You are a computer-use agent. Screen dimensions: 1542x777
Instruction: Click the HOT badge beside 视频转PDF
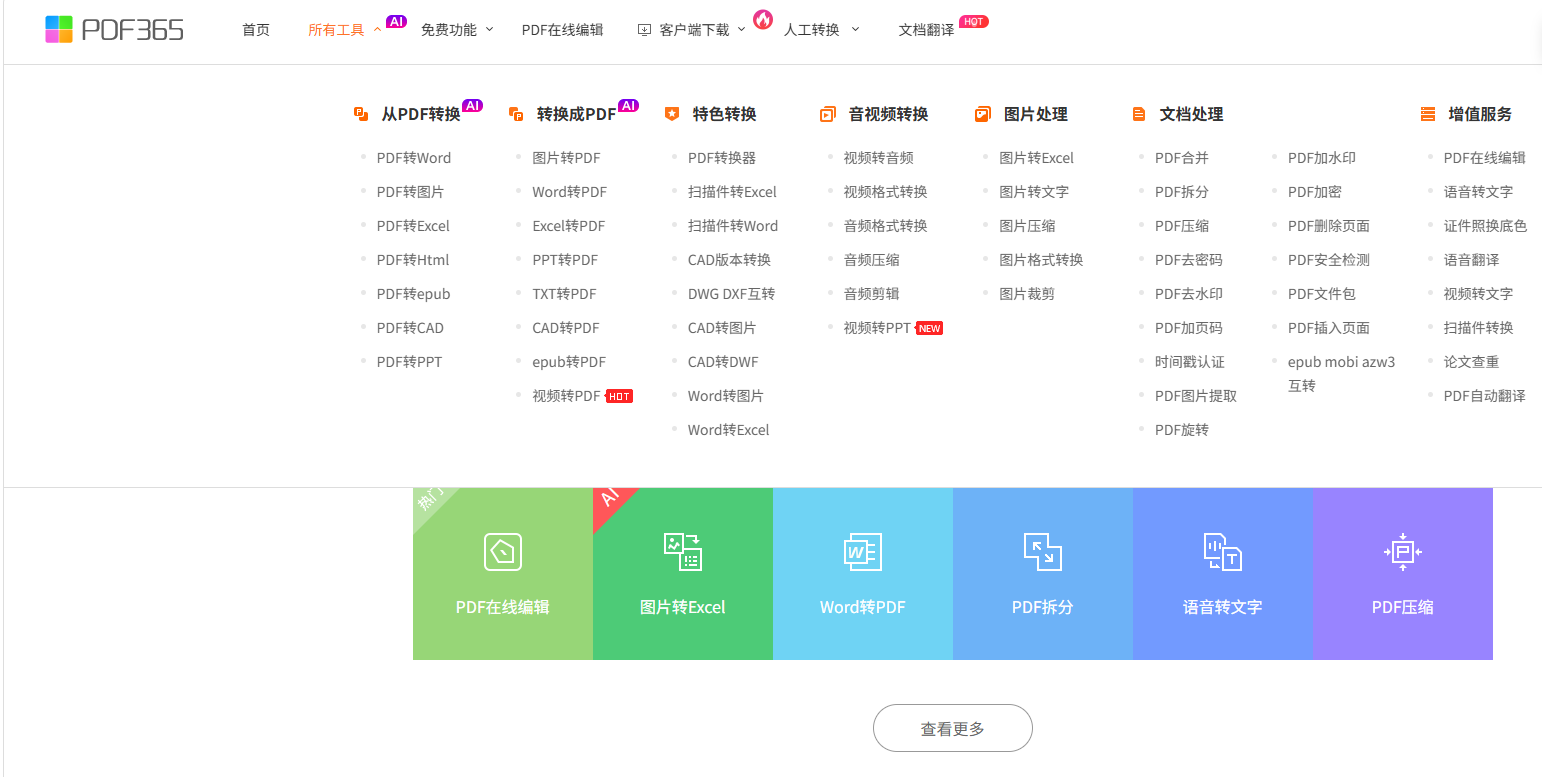[x=619, y=396]
